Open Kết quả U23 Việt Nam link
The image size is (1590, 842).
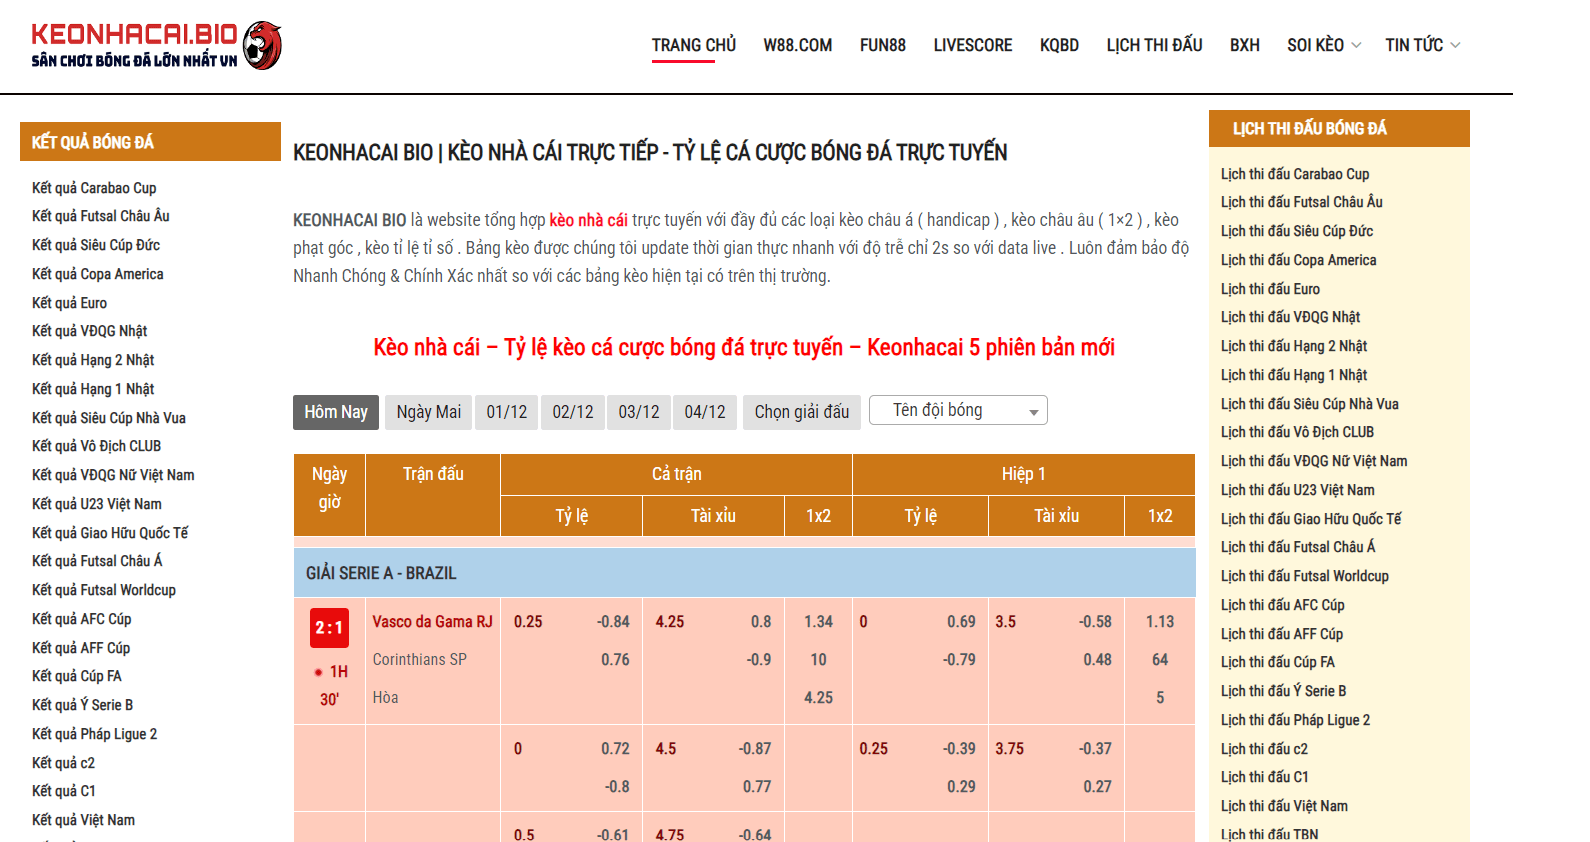click(x=97, y=504)
